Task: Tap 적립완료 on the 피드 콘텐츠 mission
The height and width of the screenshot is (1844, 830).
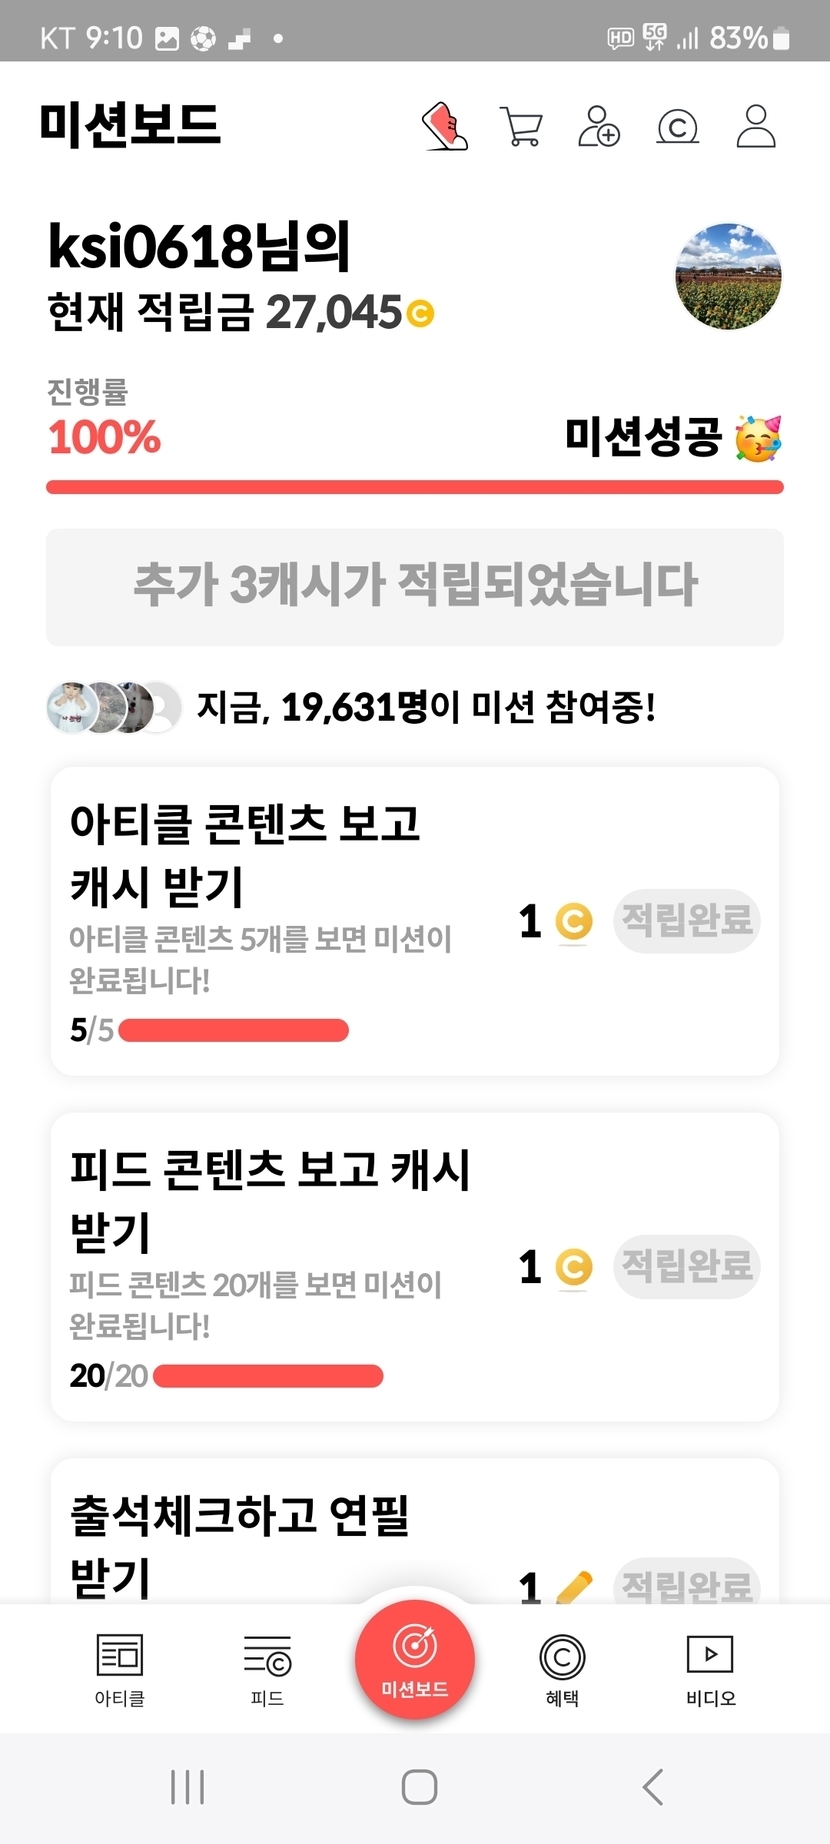Action: (x=687, y=1266)
